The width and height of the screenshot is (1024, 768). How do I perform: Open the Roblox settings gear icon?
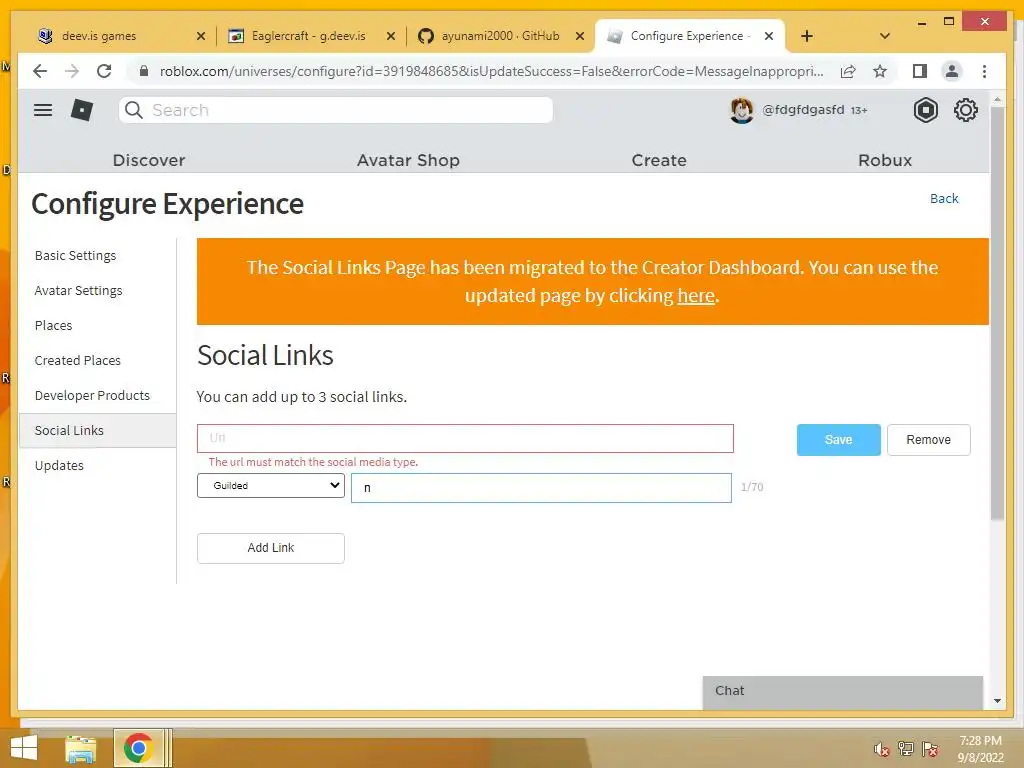pyautogui.click(x=965, y=110)
